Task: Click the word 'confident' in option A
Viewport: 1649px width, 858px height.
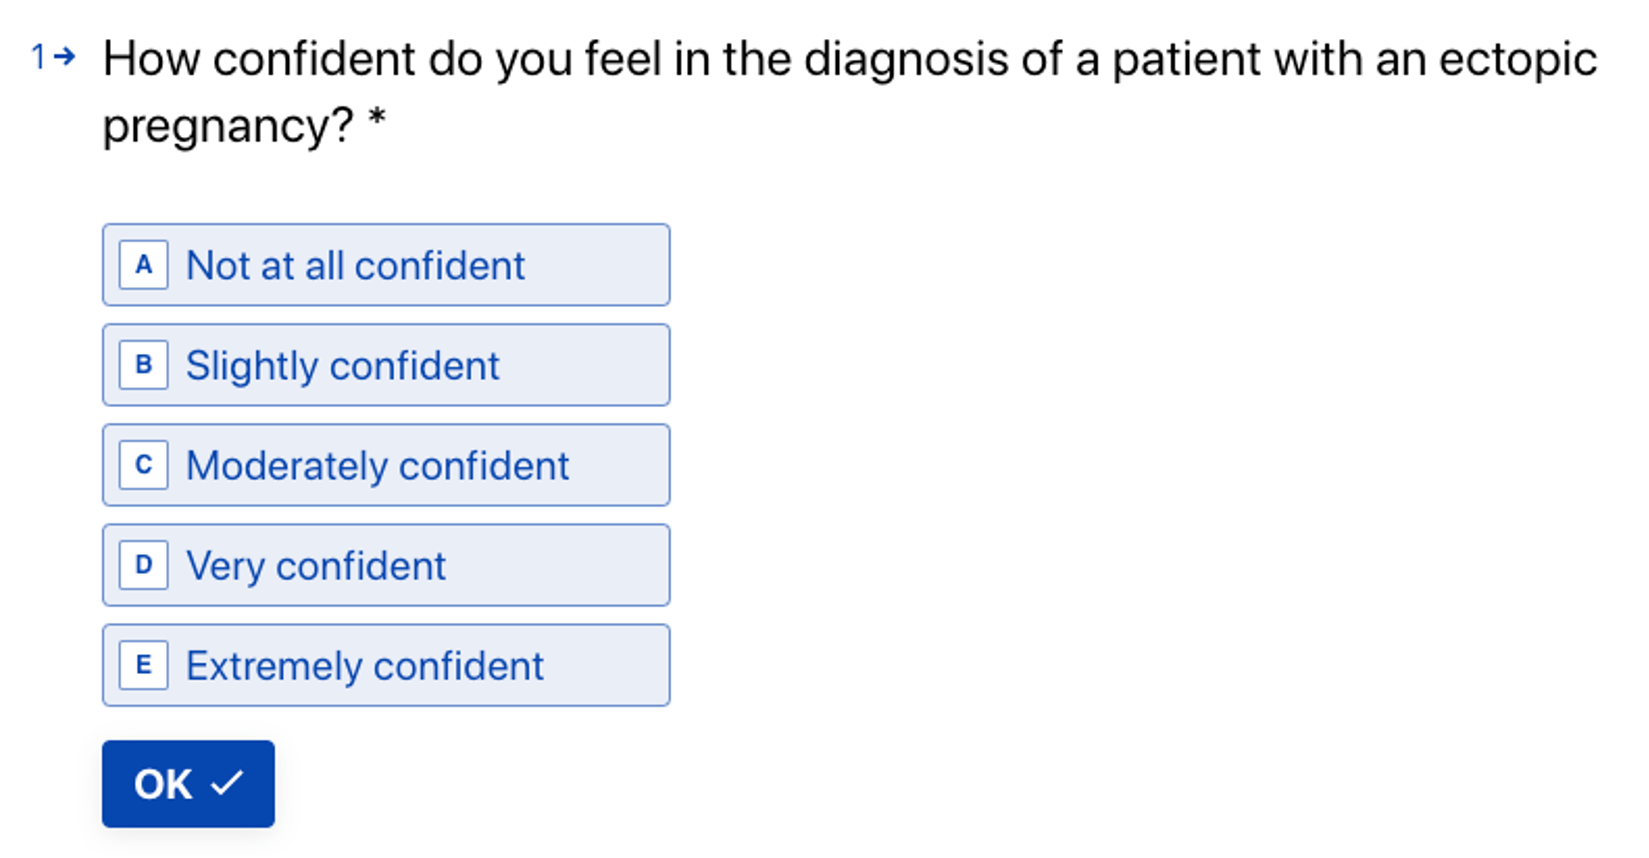Action: [x=439, y=266]
